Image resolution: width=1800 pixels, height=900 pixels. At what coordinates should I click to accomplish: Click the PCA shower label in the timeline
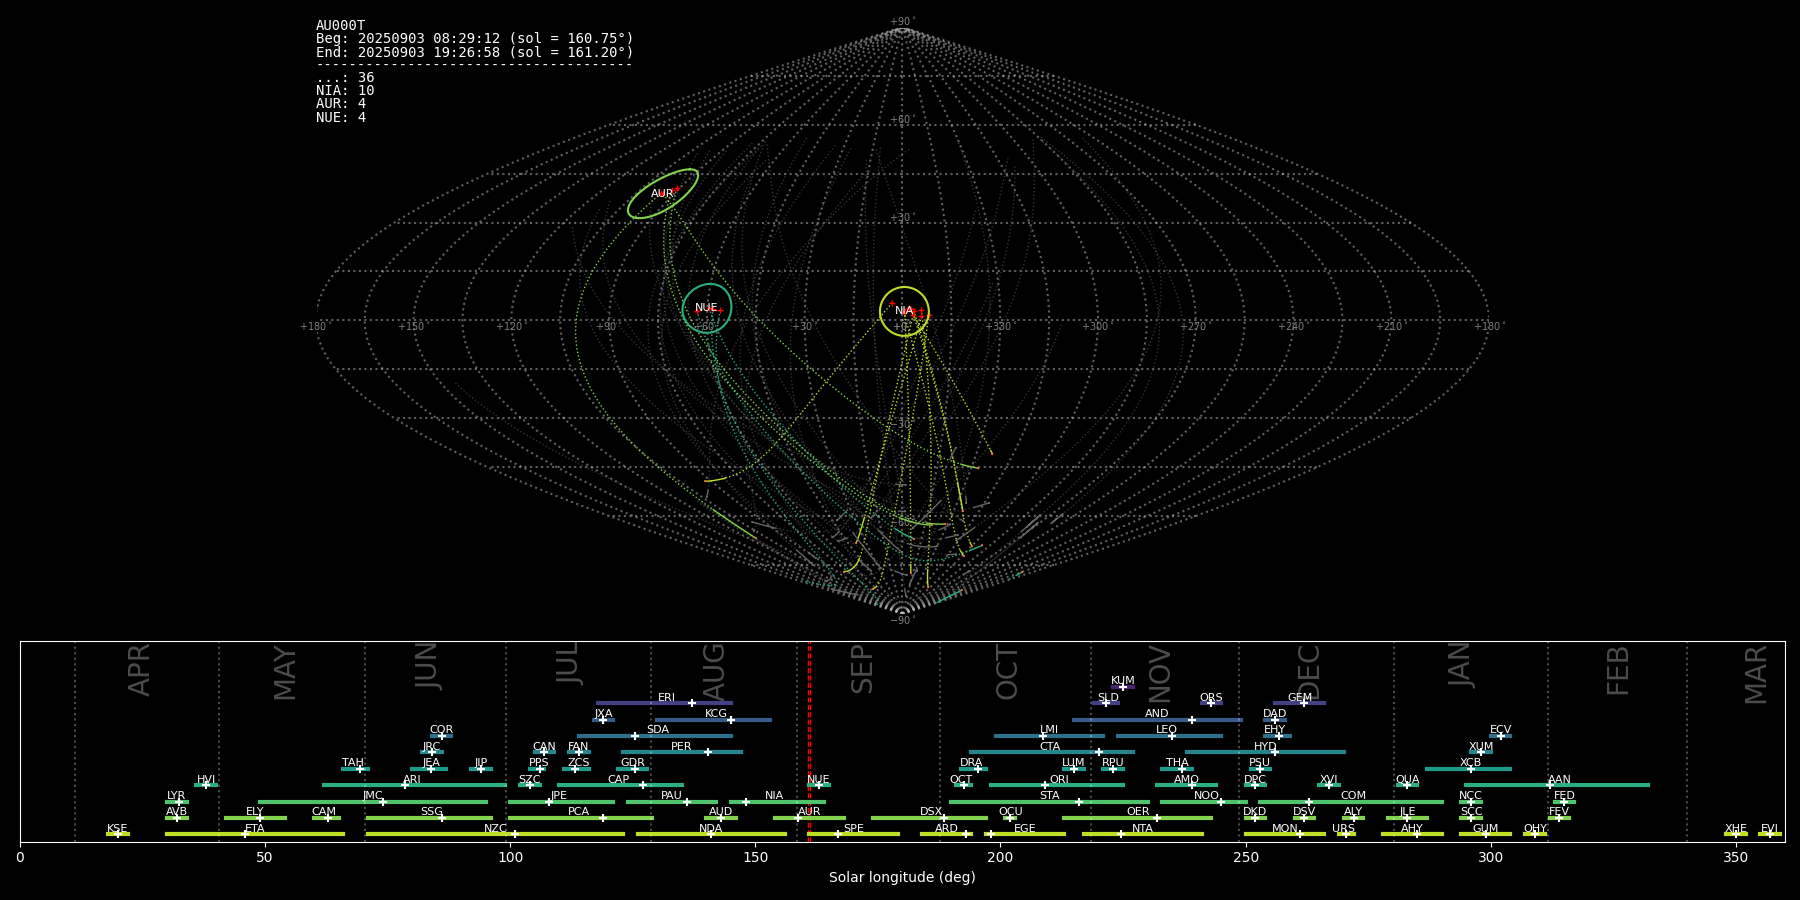pos(578,812)
